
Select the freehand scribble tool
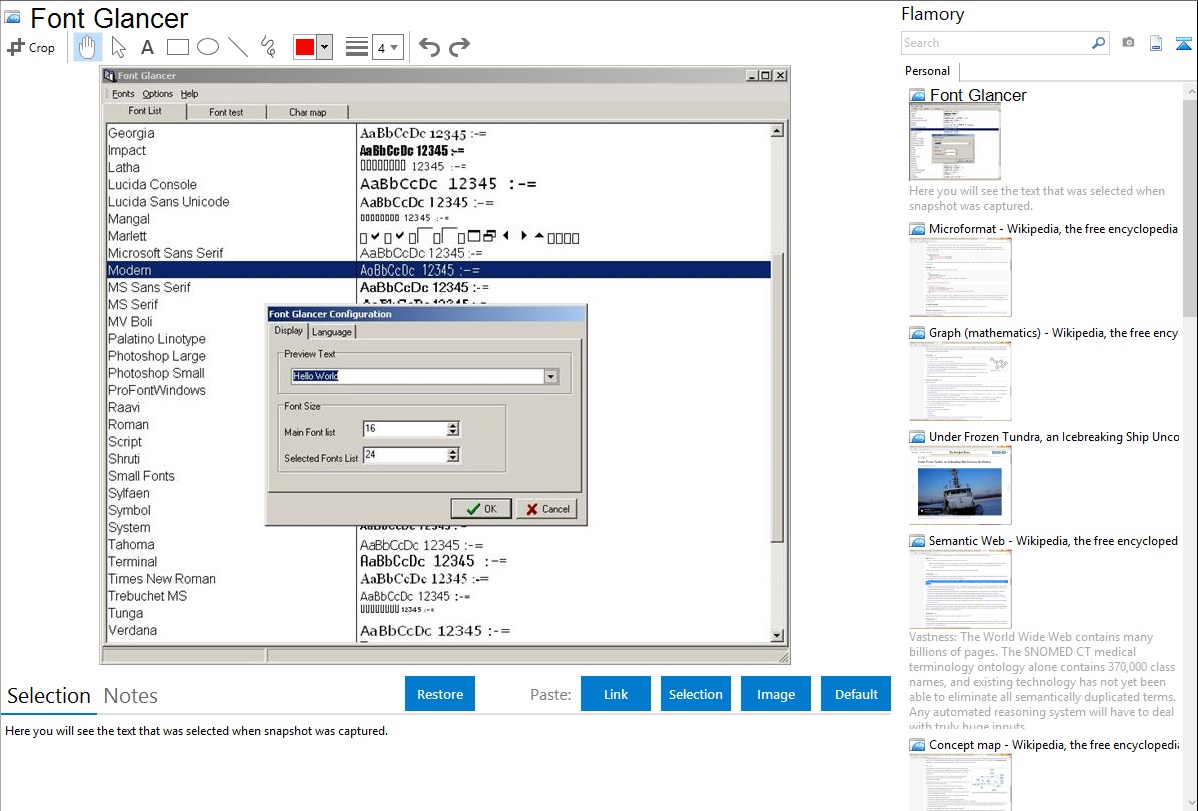pos(268,47)
